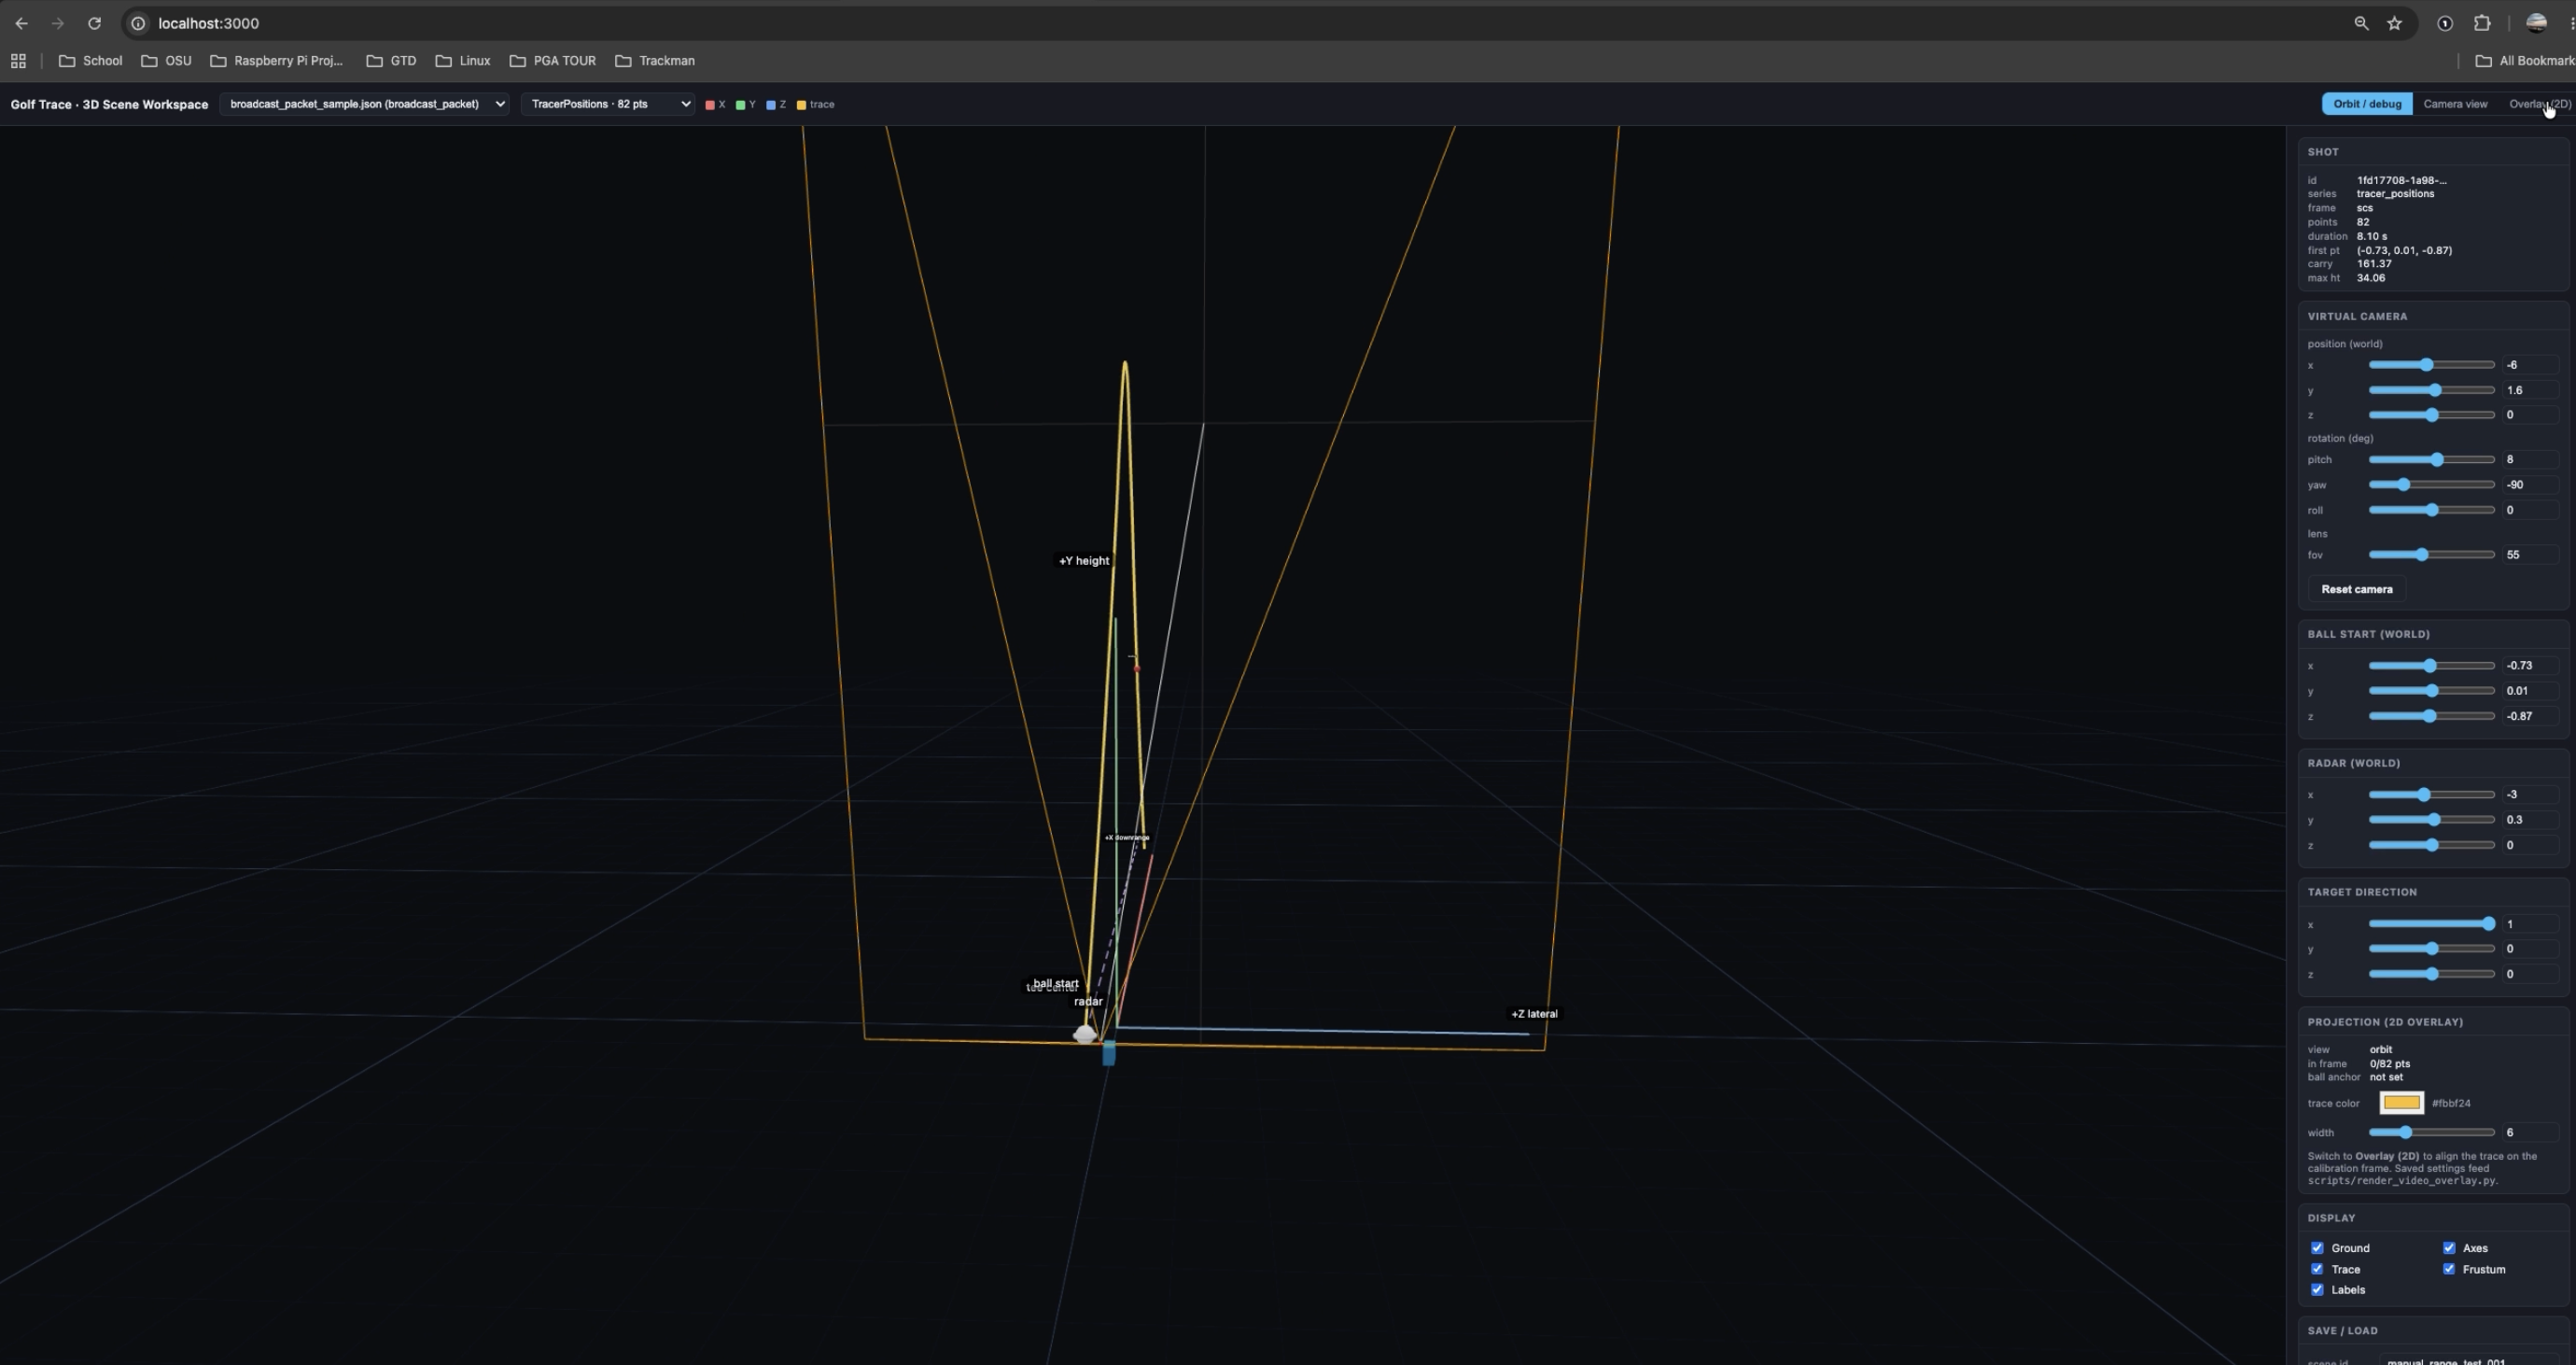Switch to the Overlay (2D) tab
Viewport: 2576px width, 1365px height.
2539,104
